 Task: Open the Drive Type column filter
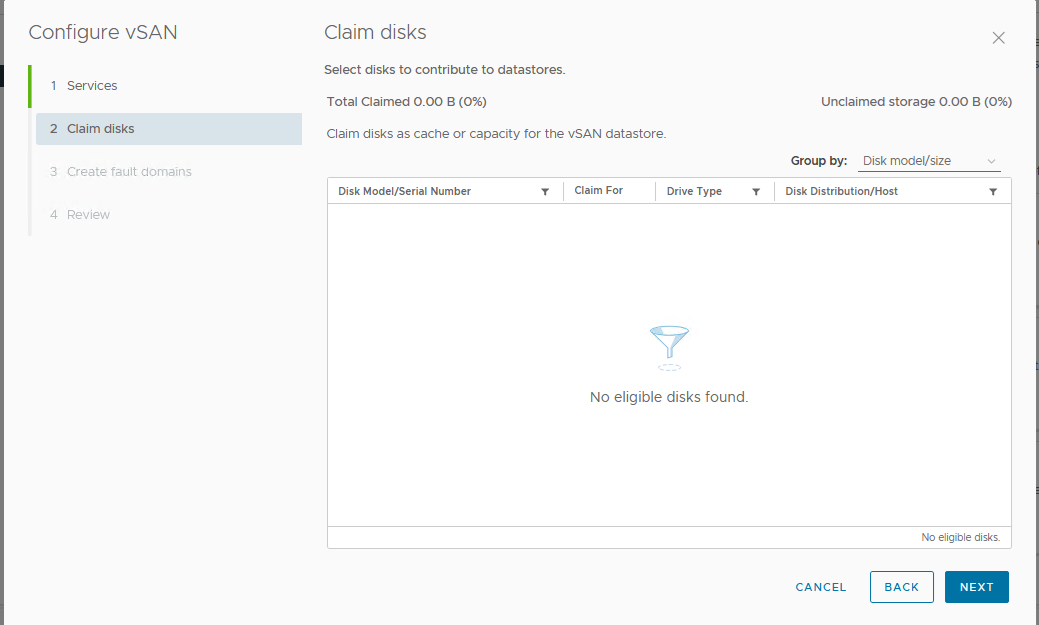click(x=756, y=192)
